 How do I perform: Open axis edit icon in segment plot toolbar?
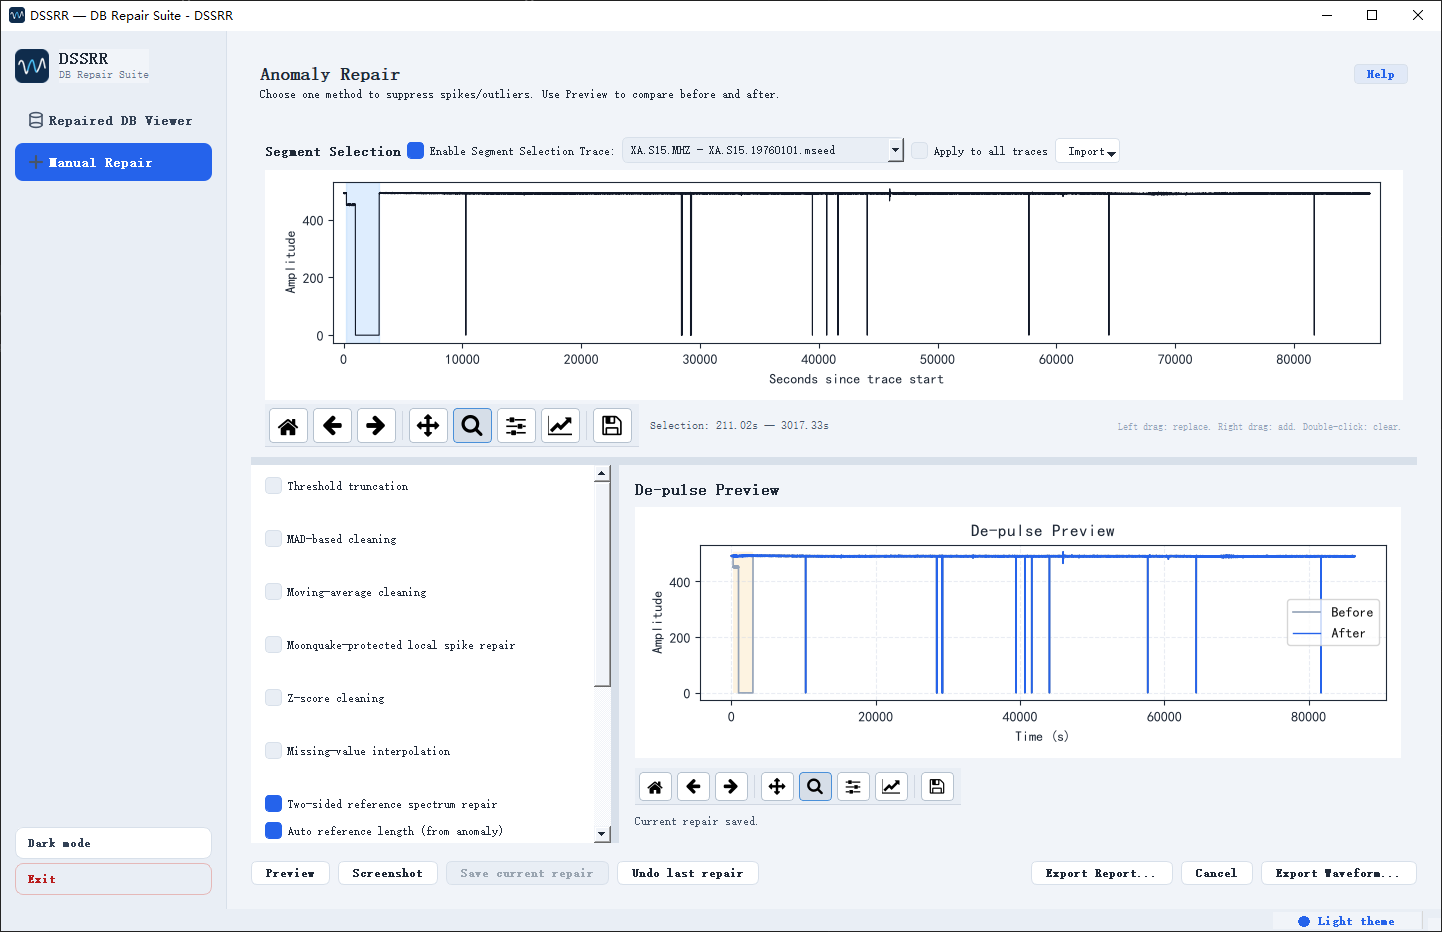(x=560, y=426)
